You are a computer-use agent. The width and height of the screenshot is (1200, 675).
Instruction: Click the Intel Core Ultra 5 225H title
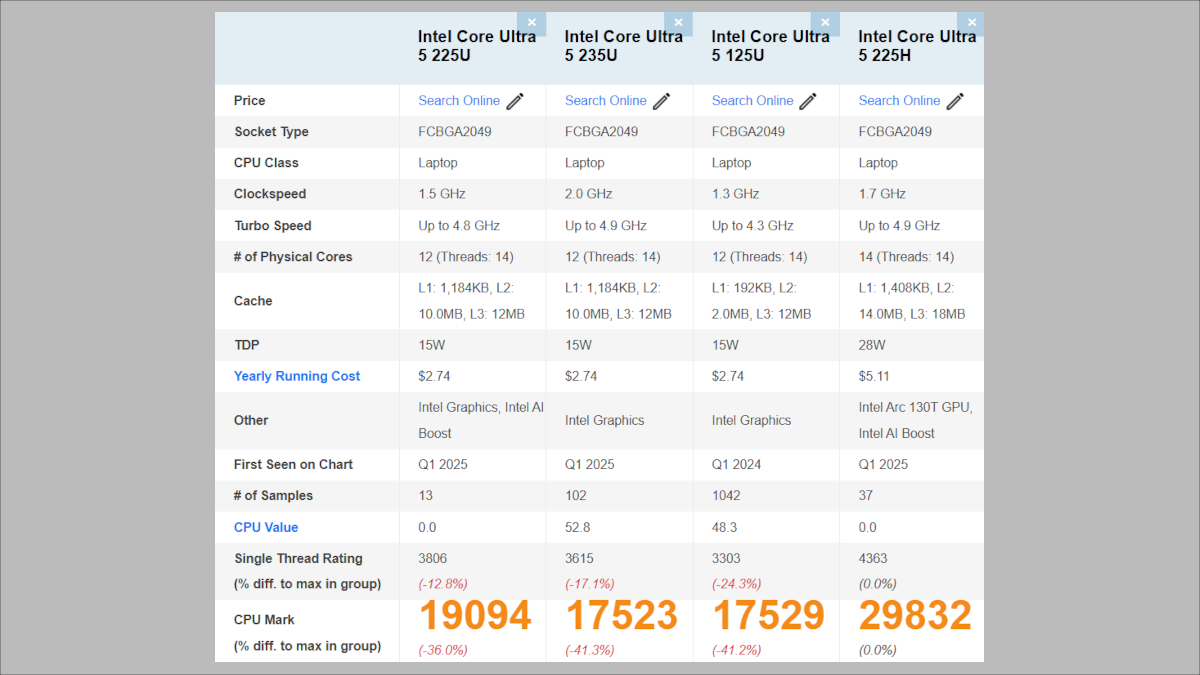click(916, 46)
